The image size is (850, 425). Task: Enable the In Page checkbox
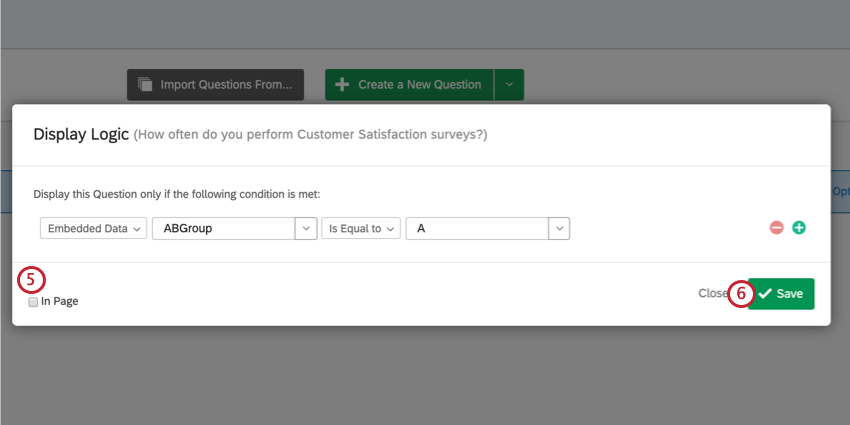pos(34,302)
